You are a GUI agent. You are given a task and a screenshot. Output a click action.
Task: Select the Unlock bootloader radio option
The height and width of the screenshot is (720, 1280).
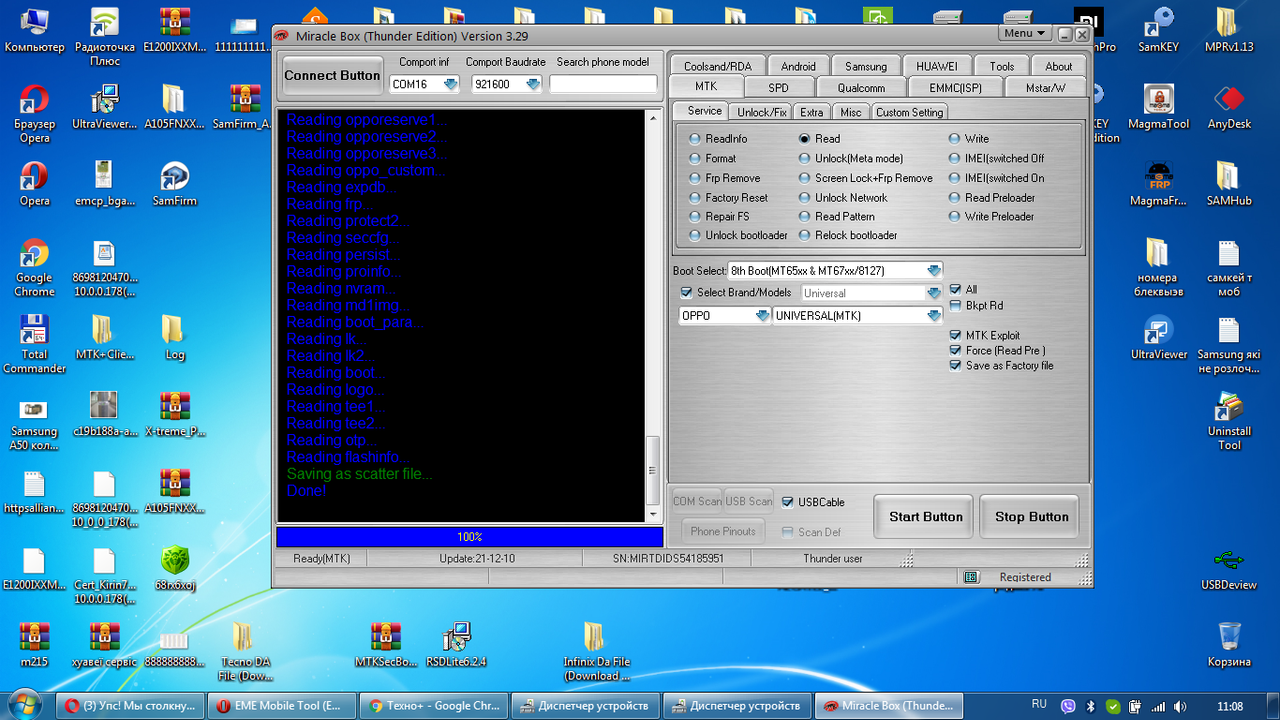696,235
